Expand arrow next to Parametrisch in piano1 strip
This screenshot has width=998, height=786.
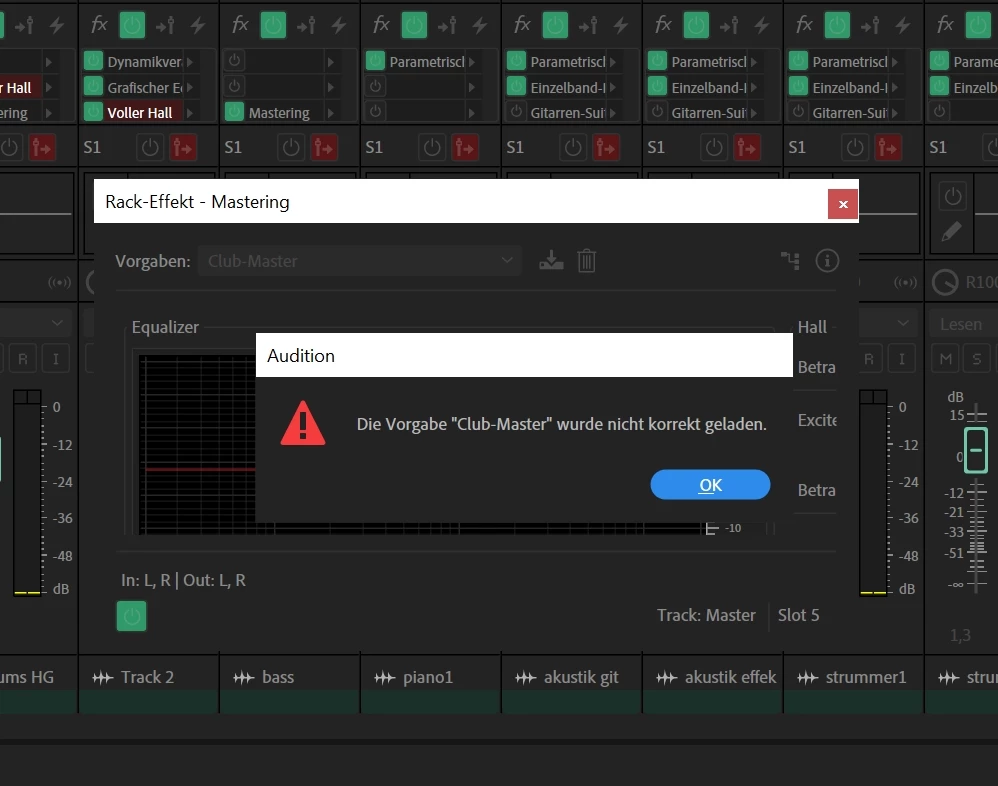tap(472, 62)
